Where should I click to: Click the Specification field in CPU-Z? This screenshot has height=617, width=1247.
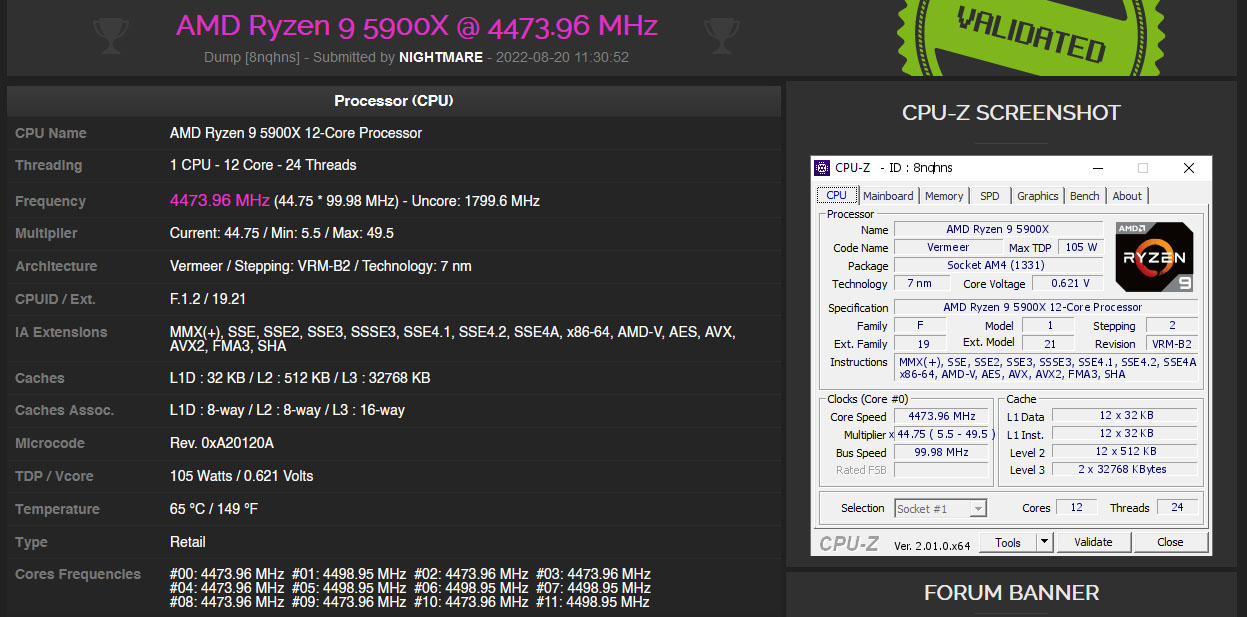pos(1046,307)
